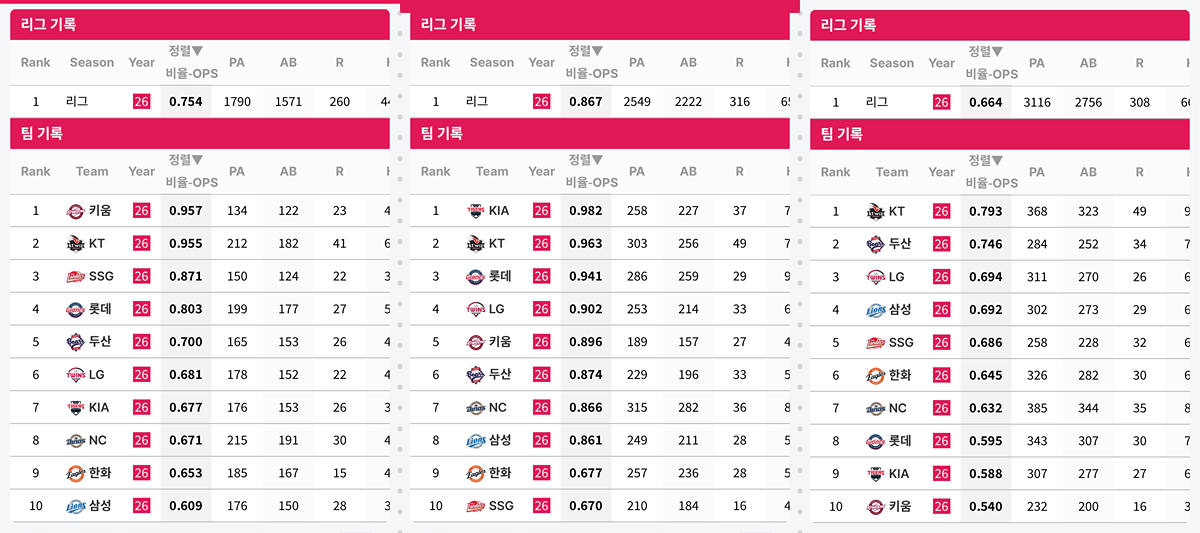The width and height of the screenshot is (1200, 533).
Task: Open 정렬▼ sort header above league 0.867
Action: click(586, 50)
